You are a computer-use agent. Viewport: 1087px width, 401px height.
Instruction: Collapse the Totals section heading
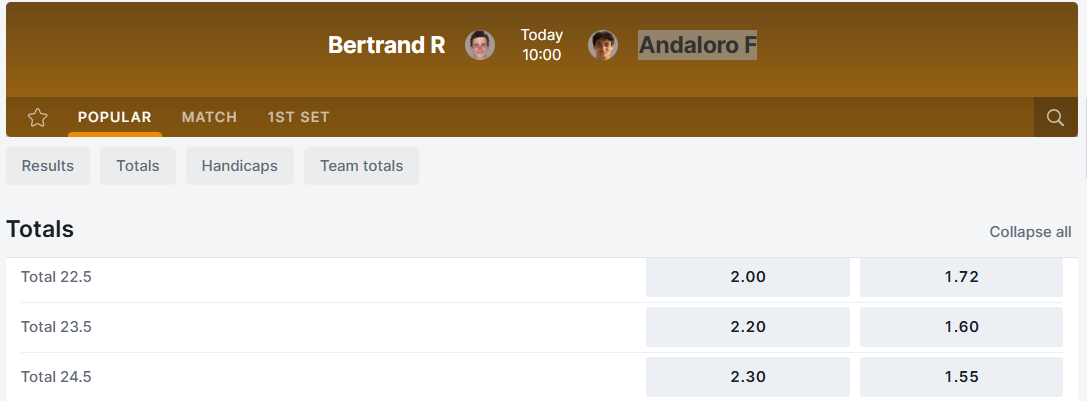40,229
